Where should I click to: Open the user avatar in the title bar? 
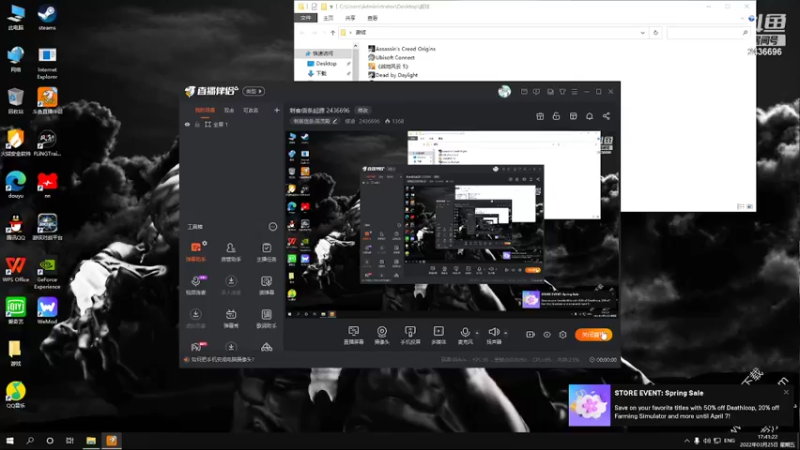tap(504, 91)
